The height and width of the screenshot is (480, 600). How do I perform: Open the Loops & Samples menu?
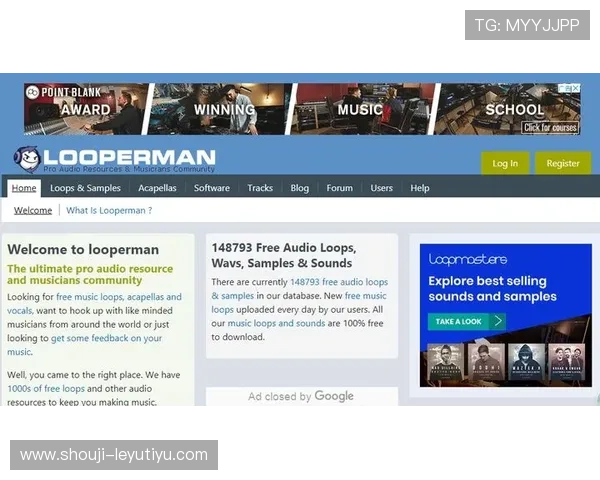coord(85,188)
